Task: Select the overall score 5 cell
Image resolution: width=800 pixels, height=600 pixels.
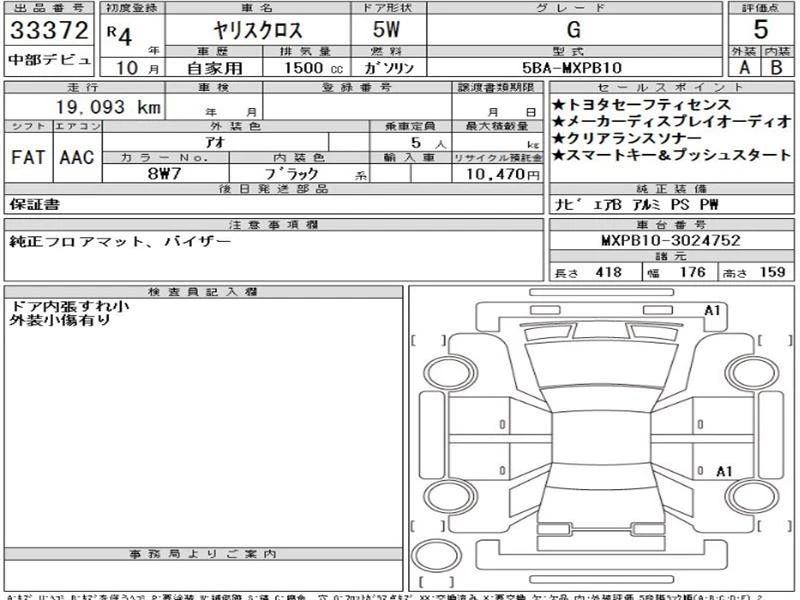Action: (760, 29)
